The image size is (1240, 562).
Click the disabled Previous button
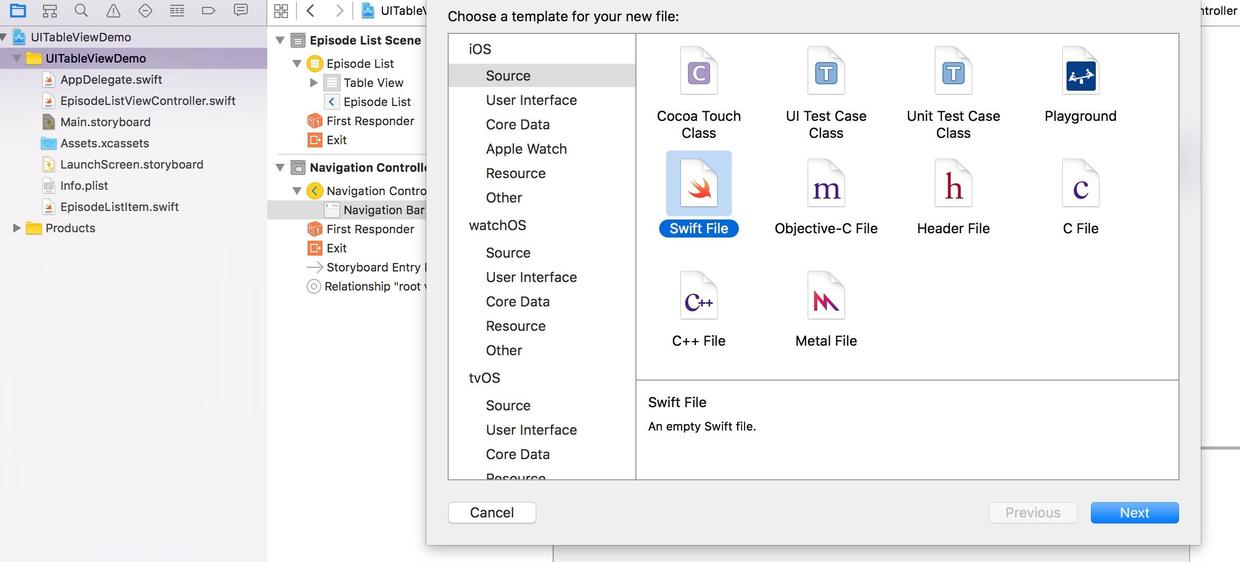point(1033,512)
